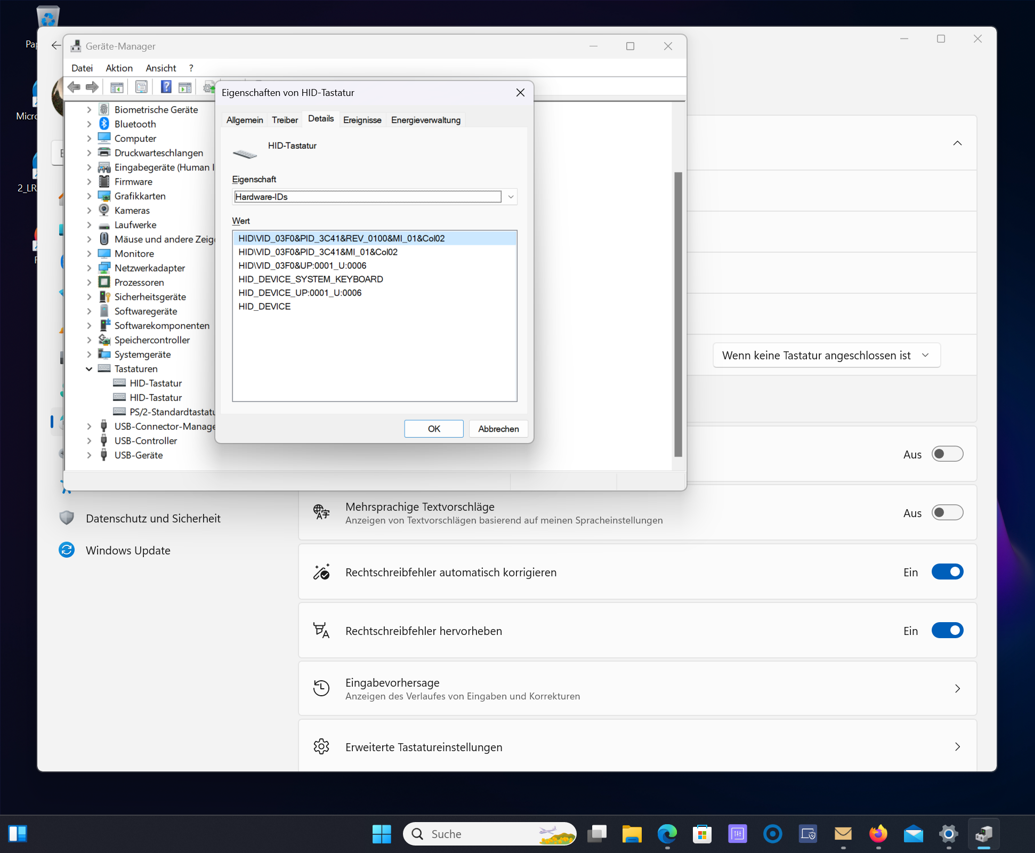Select Softwarekomponenten in the device tree

tap(162, 325)
